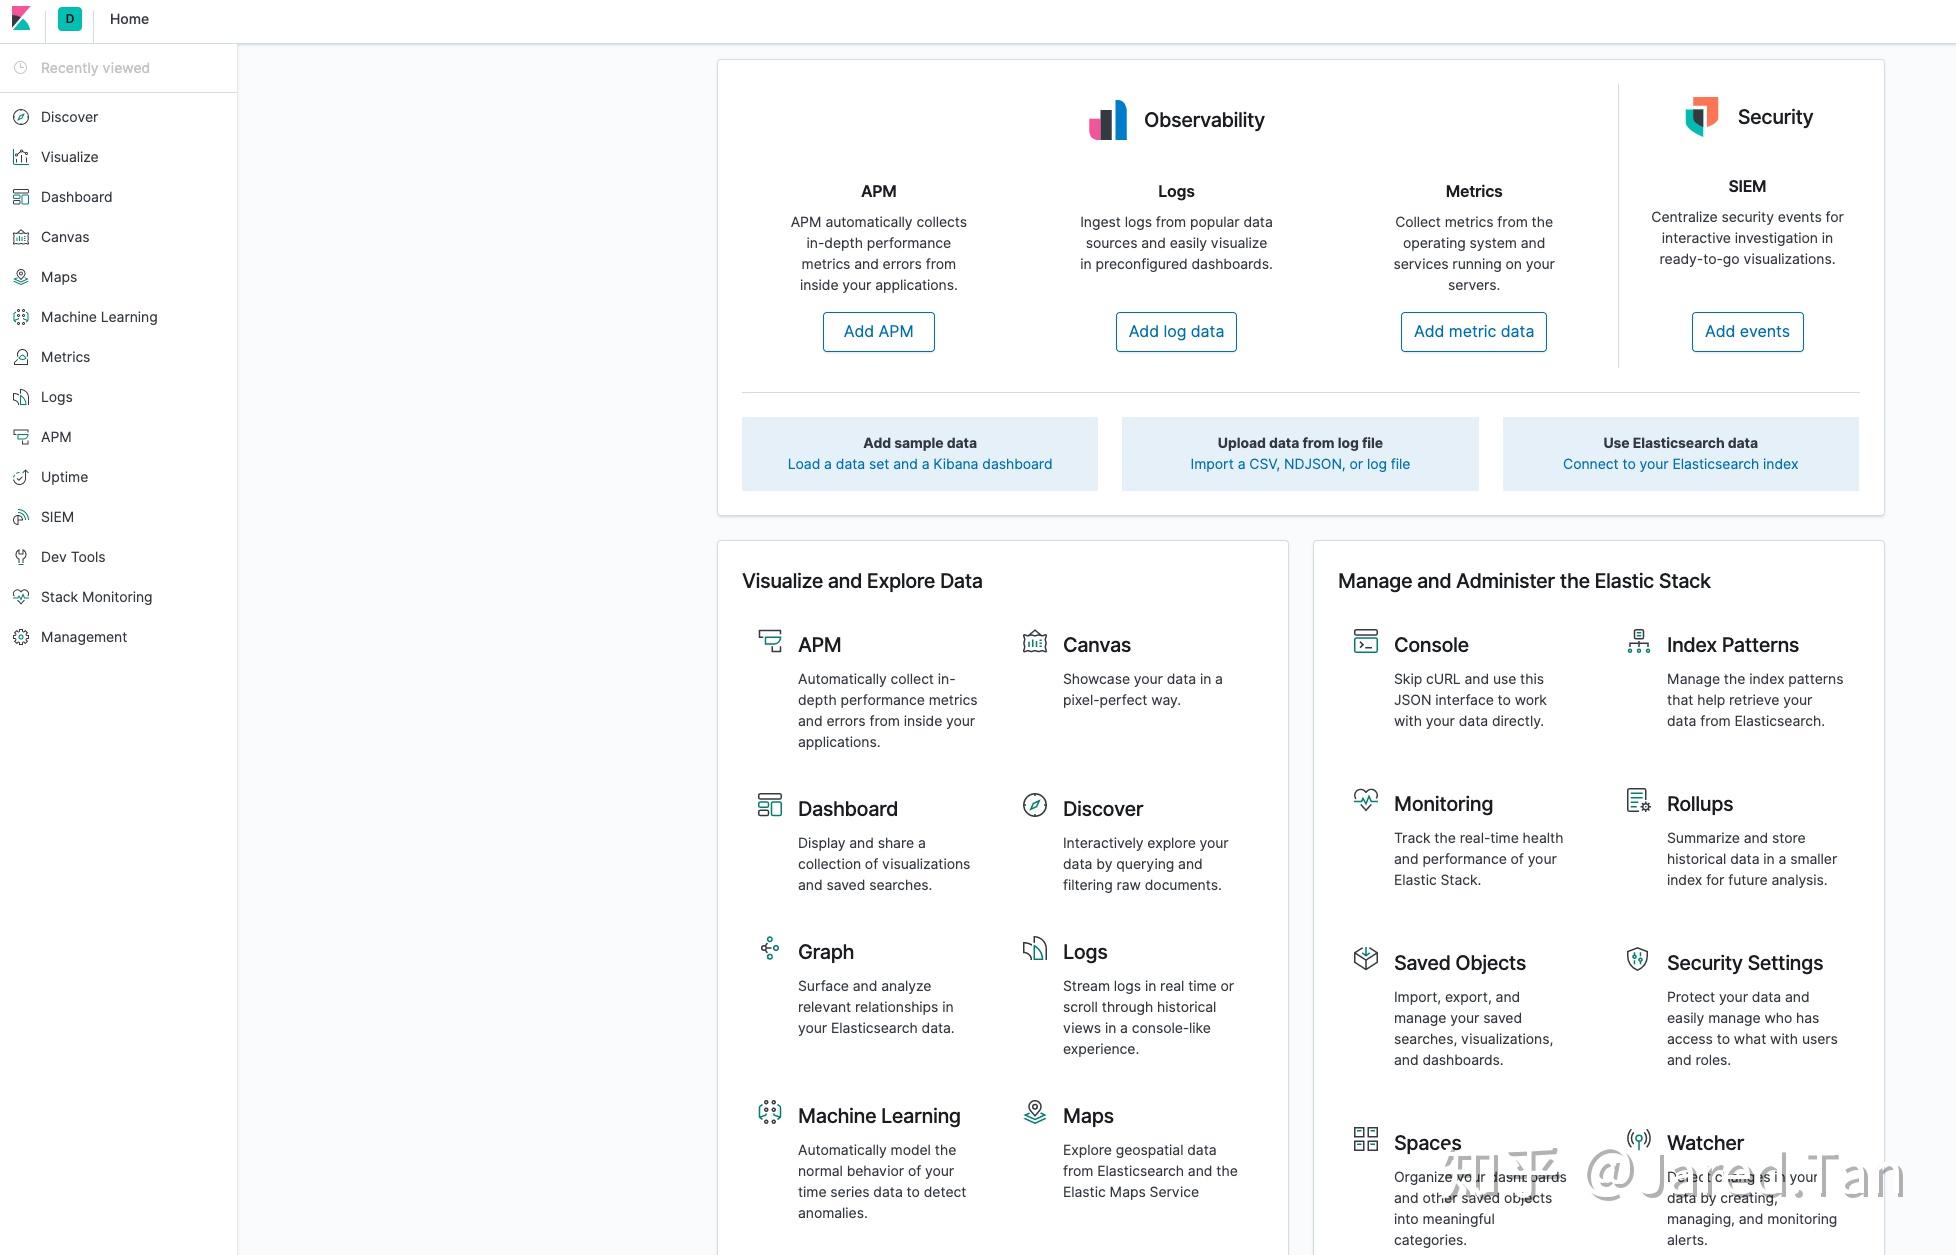Image resolution: width=1956 pixels, height=1255 pixels.
Task: Click the Kibana logo in the top bar
Action: click(21, 19)
